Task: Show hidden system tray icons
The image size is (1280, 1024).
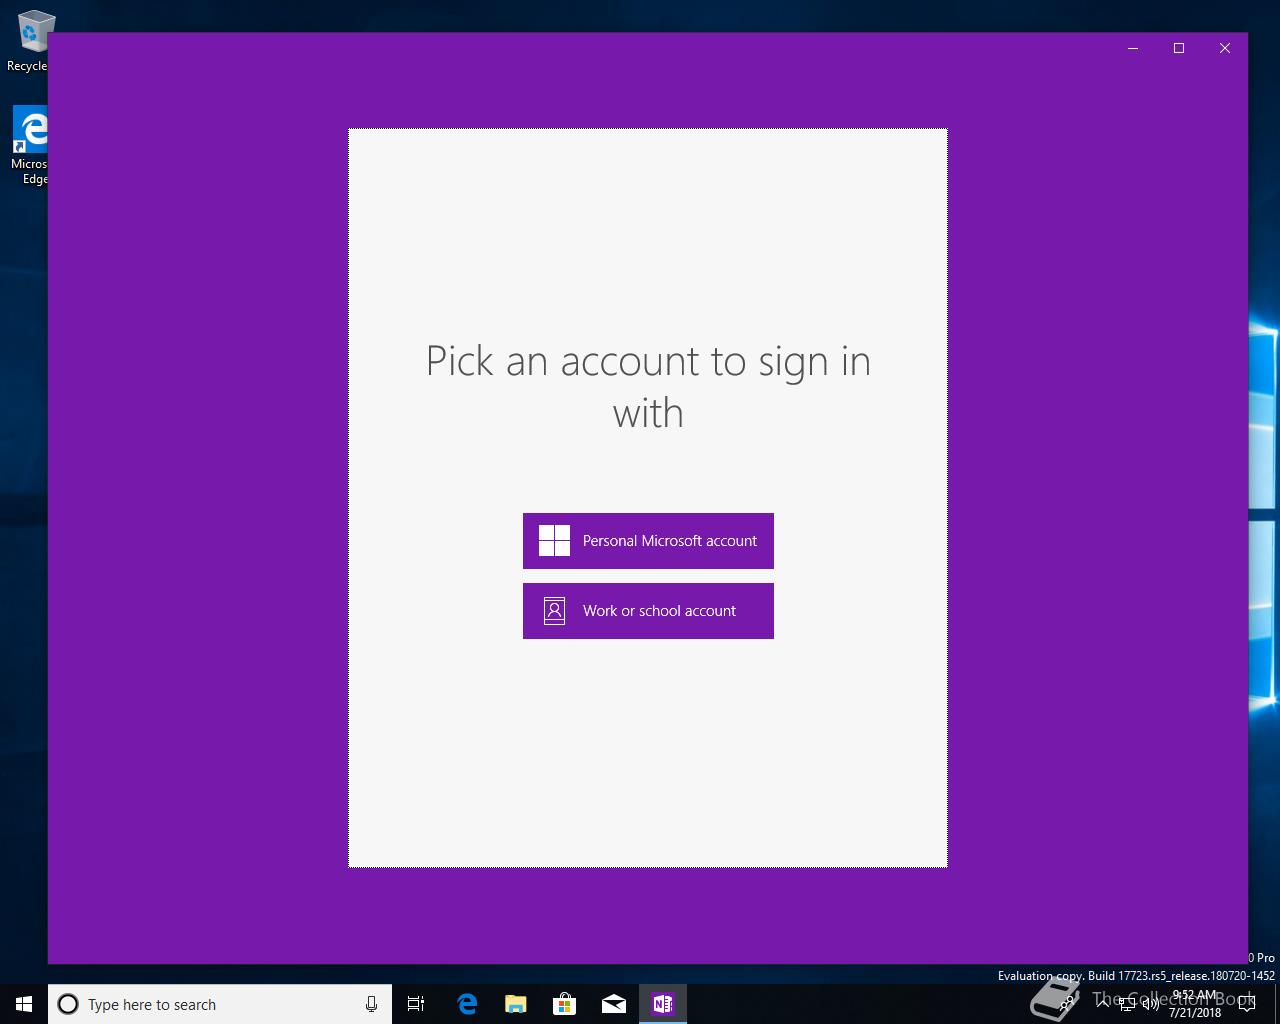Action: (1103, 1004)
